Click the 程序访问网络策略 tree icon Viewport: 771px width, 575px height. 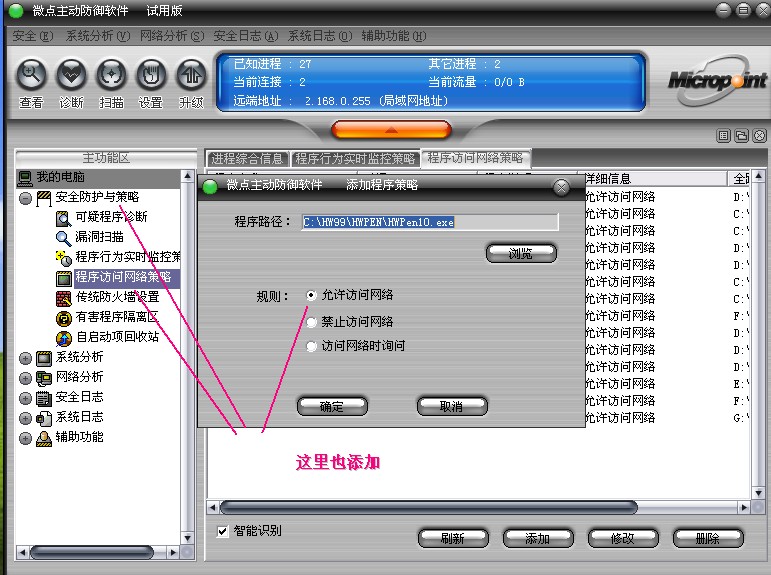pos(63,278)
